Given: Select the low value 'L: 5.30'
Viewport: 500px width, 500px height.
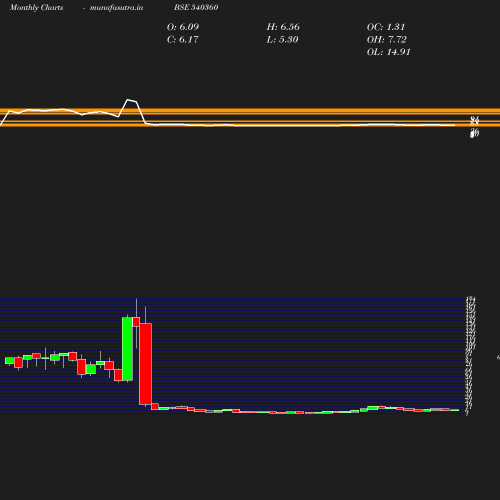Looking at the screenshot, I should click(282, 40).
